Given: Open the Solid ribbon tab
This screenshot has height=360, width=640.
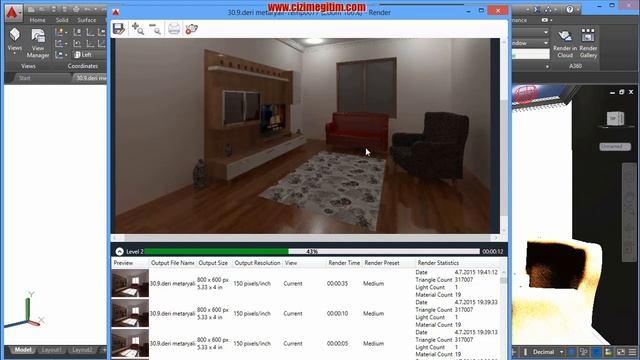Looking at the screenshot, I should 62,20.
